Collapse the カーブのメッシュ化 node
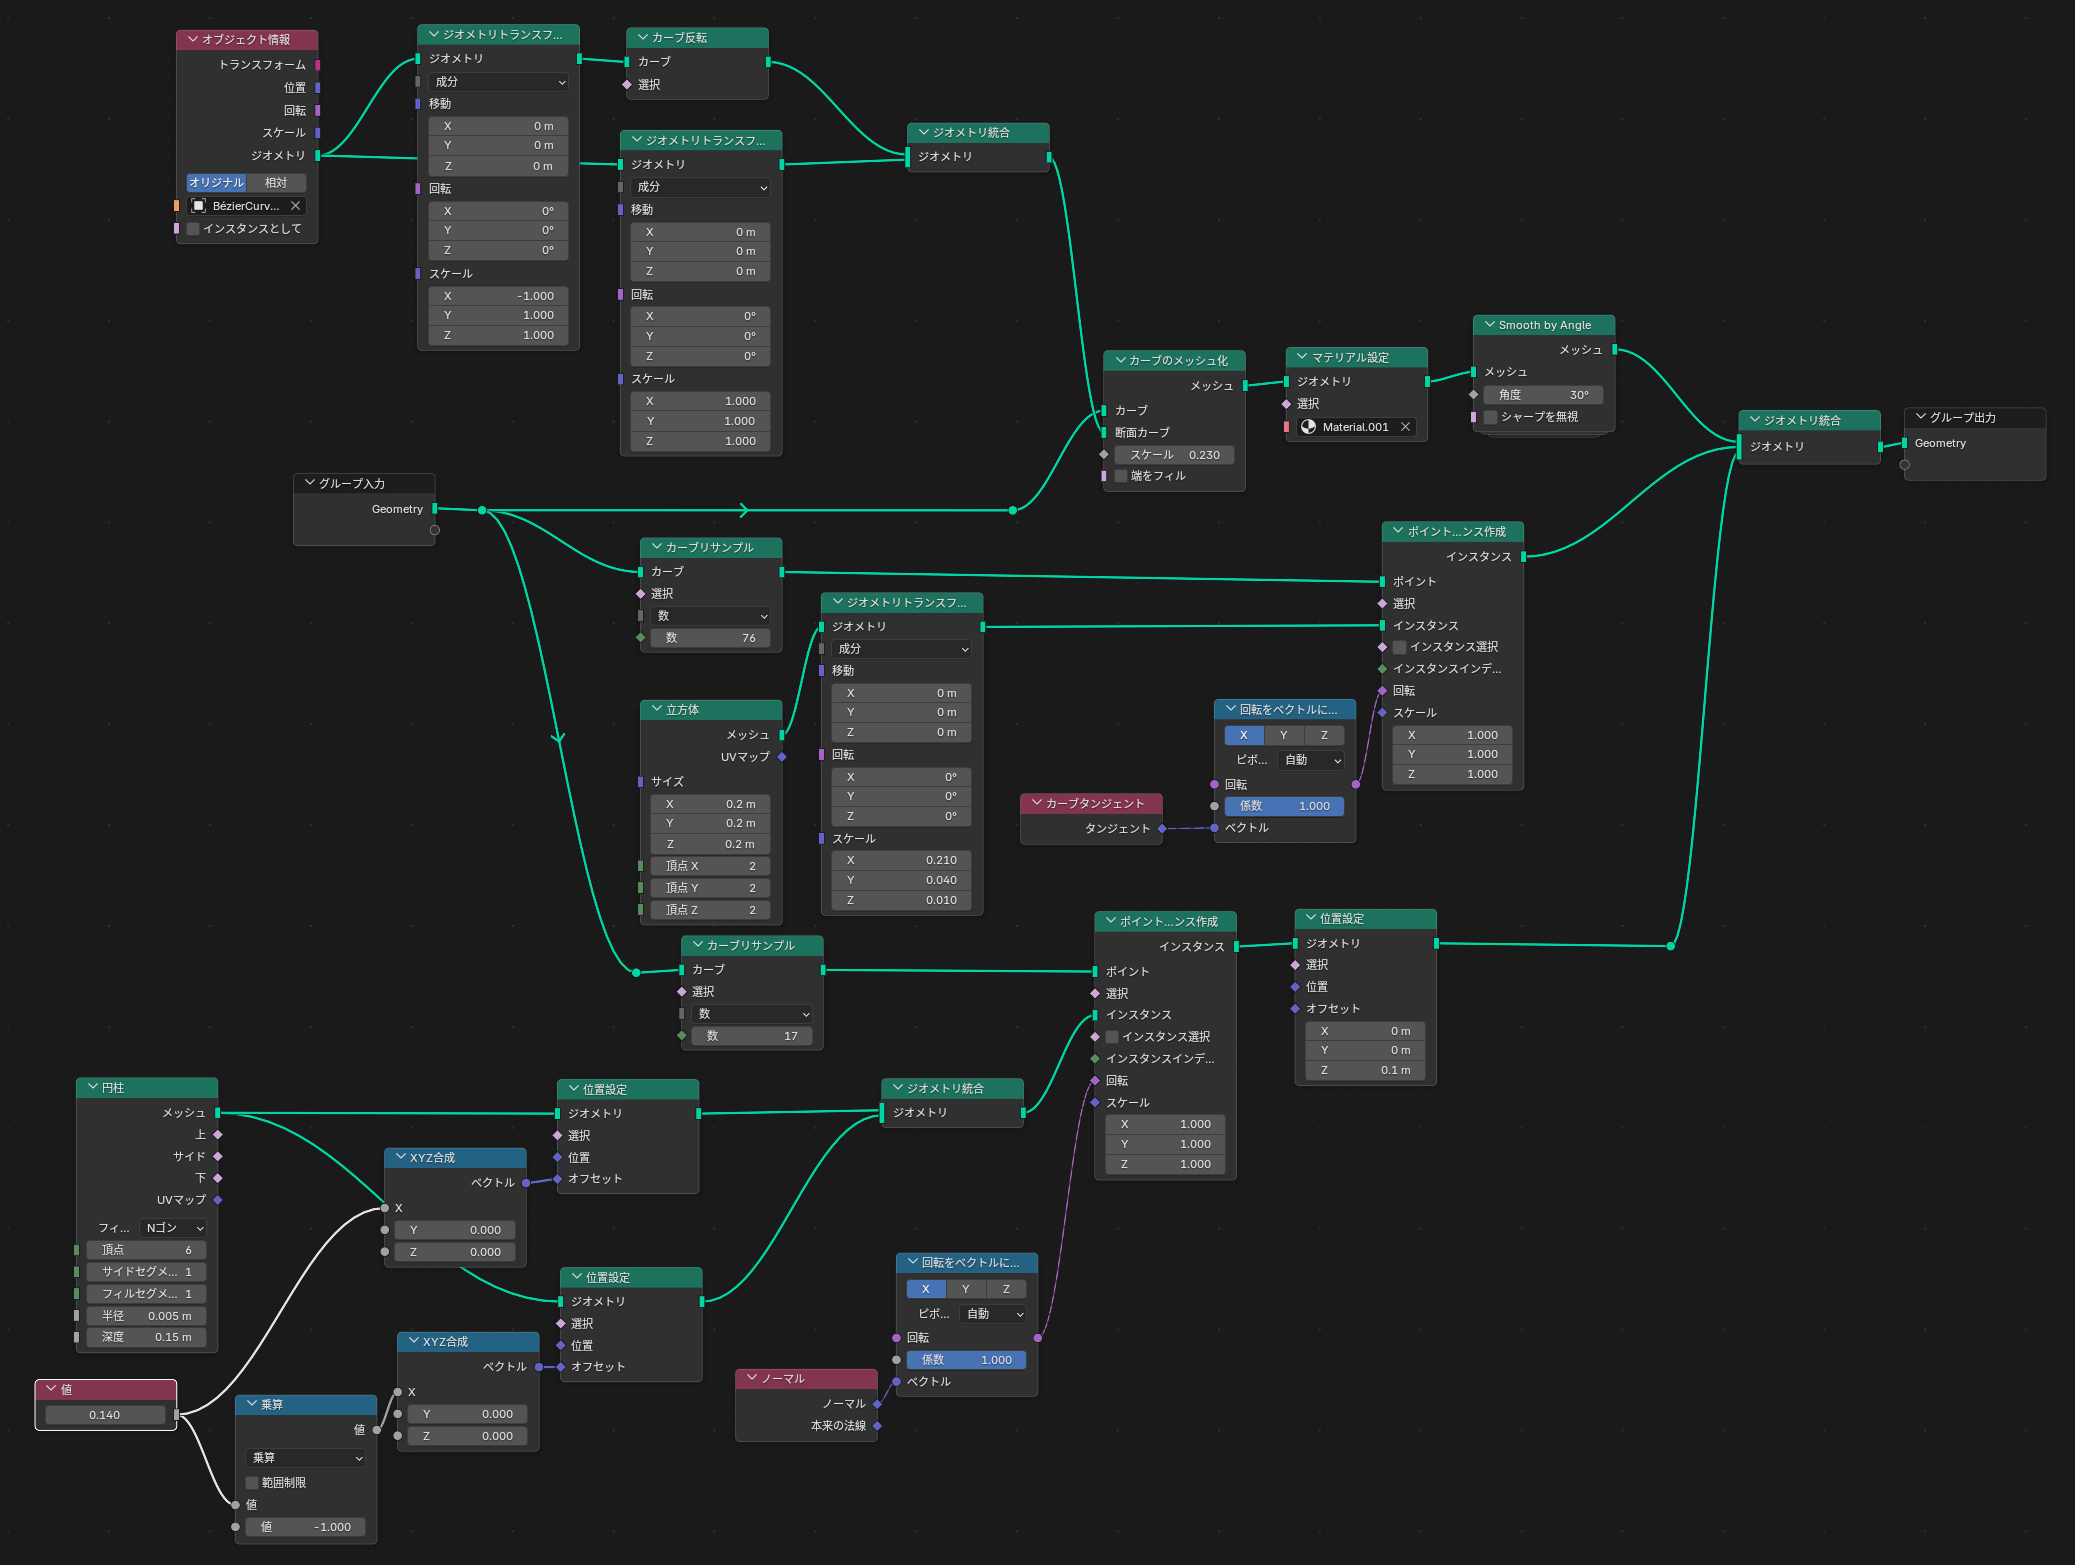Screen dimensions: 2075x1565 [1120, 360]
